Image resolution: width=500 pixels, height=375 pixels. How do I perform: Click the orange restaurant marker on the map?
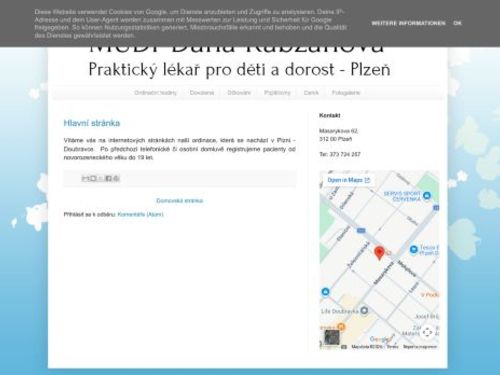point(341,326)
